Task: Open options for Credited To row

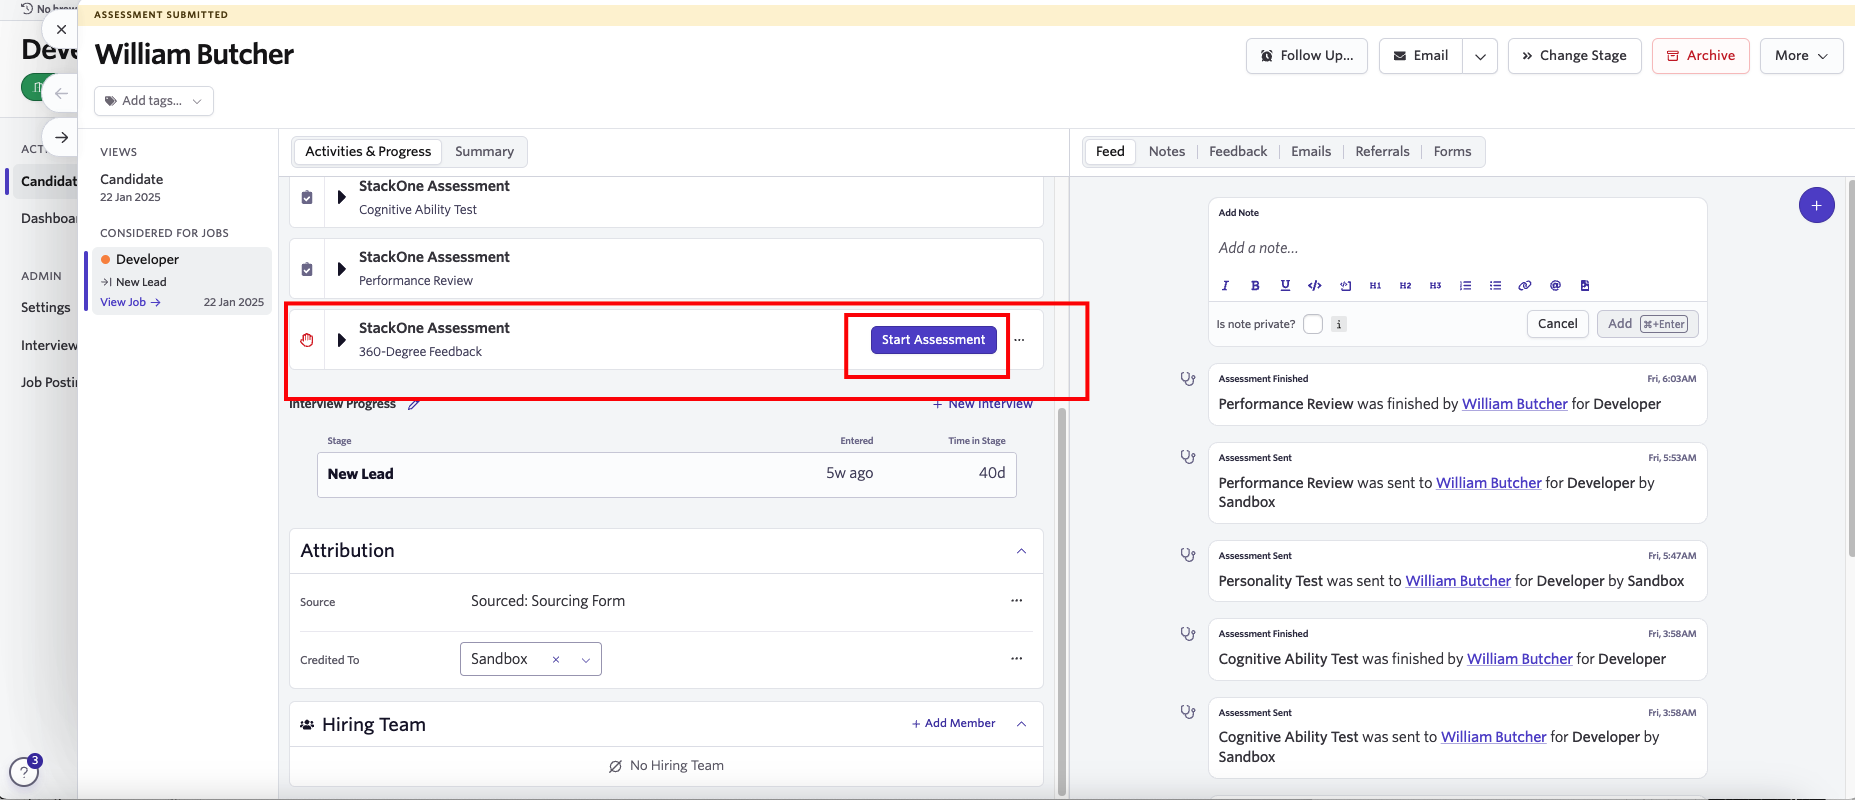Action: coord(1016,659)
